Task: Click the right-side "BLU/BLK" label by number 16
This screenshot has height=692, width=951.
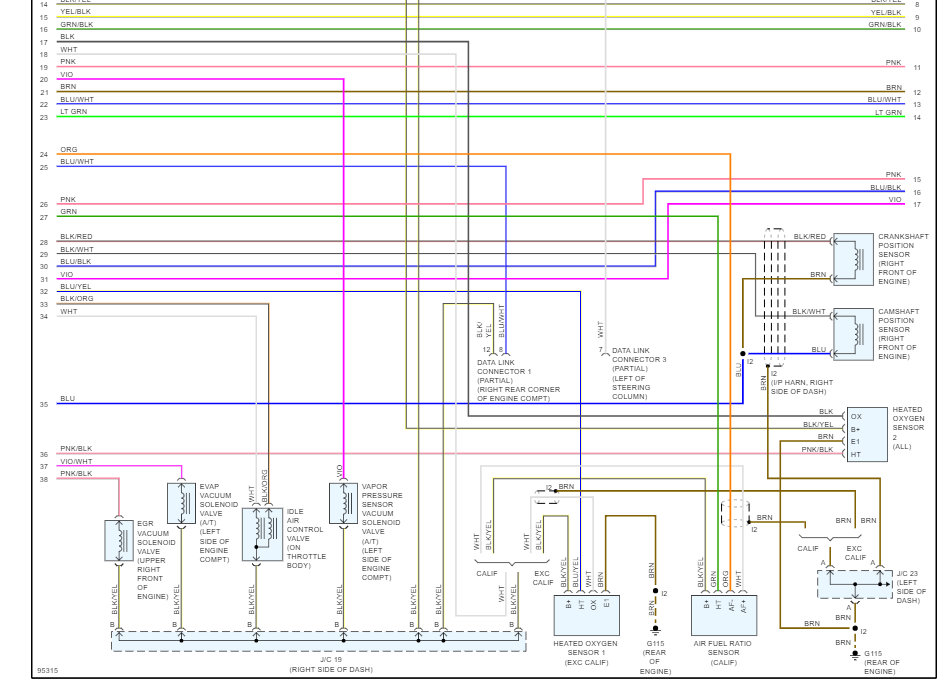Action: coord(886,187)
